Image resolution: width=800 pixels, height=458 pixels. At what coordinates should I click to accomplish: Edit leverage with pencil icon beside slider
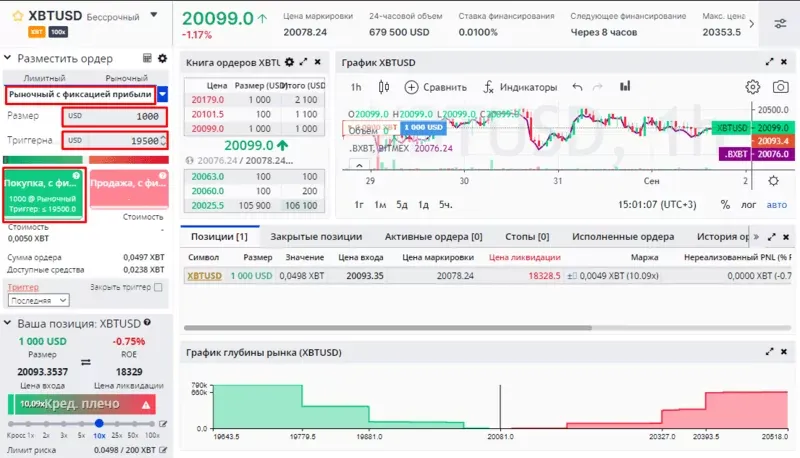[163, 423]
